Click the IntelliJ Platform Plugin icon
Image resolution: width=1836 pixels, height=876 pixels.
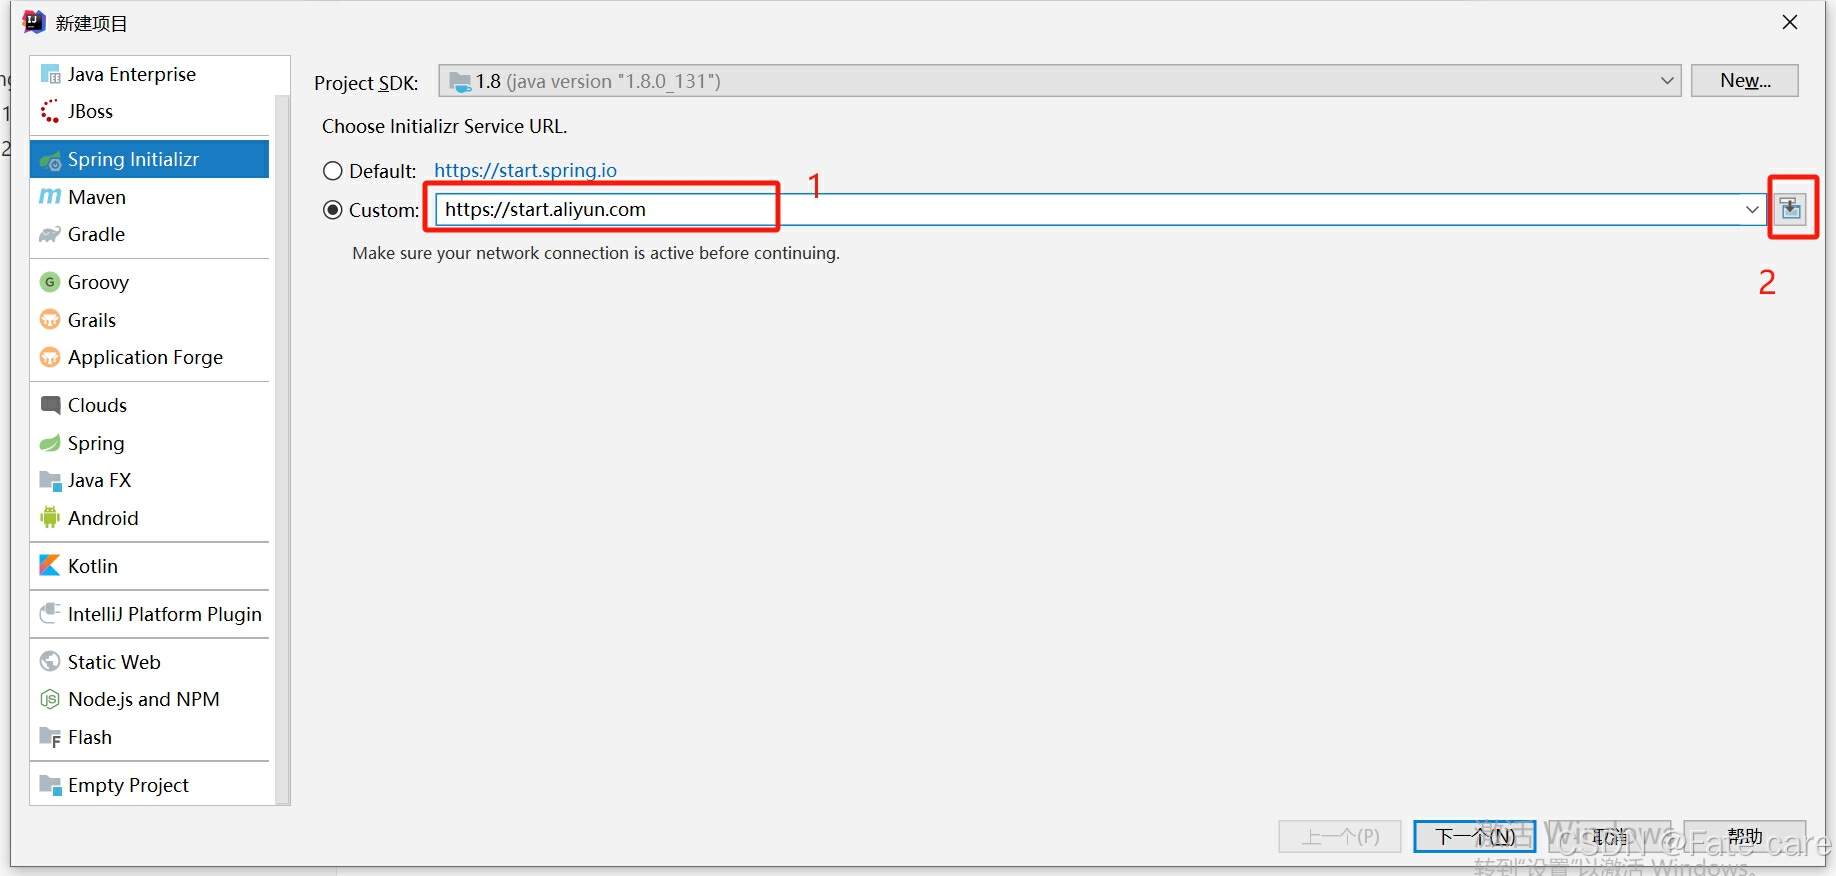(x=50, y=613)
